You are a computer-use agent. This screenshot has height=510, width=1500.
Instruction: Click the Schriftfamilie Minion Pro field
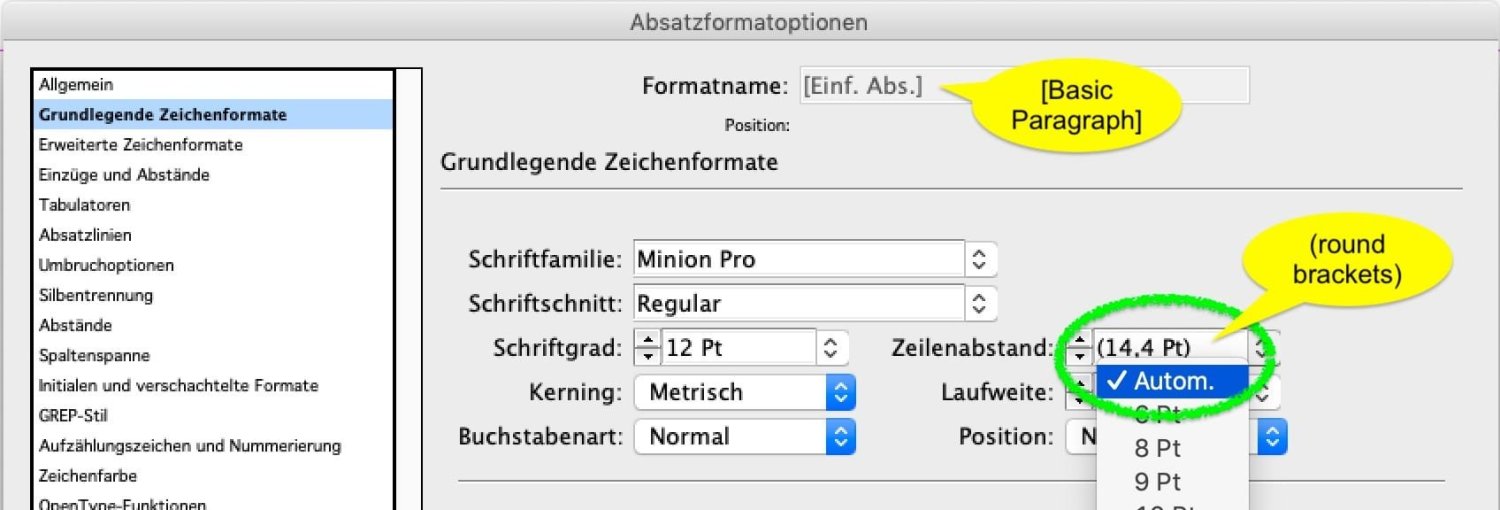click(798, 260)
